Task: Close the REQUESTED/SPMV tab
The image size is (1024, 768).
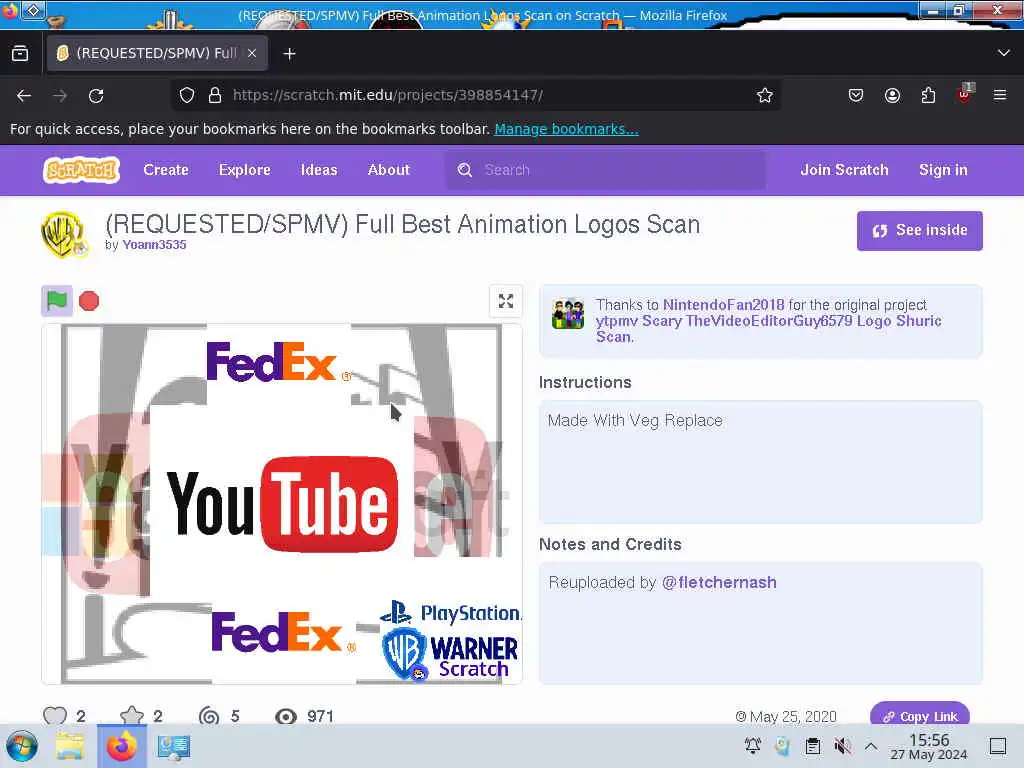Action: pos(252,54)
